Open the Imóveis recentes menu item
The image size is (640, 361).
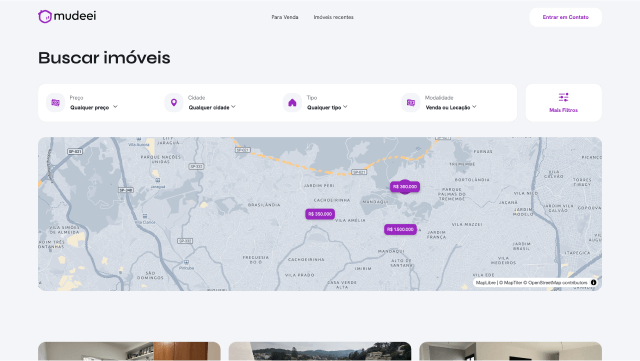point(333,17)
